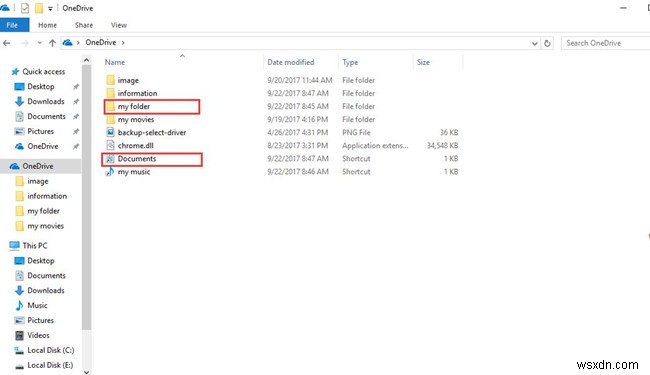650x375 pixels.
Task: Select the OneDrive root node in sidebar
Action: [37, 166]
